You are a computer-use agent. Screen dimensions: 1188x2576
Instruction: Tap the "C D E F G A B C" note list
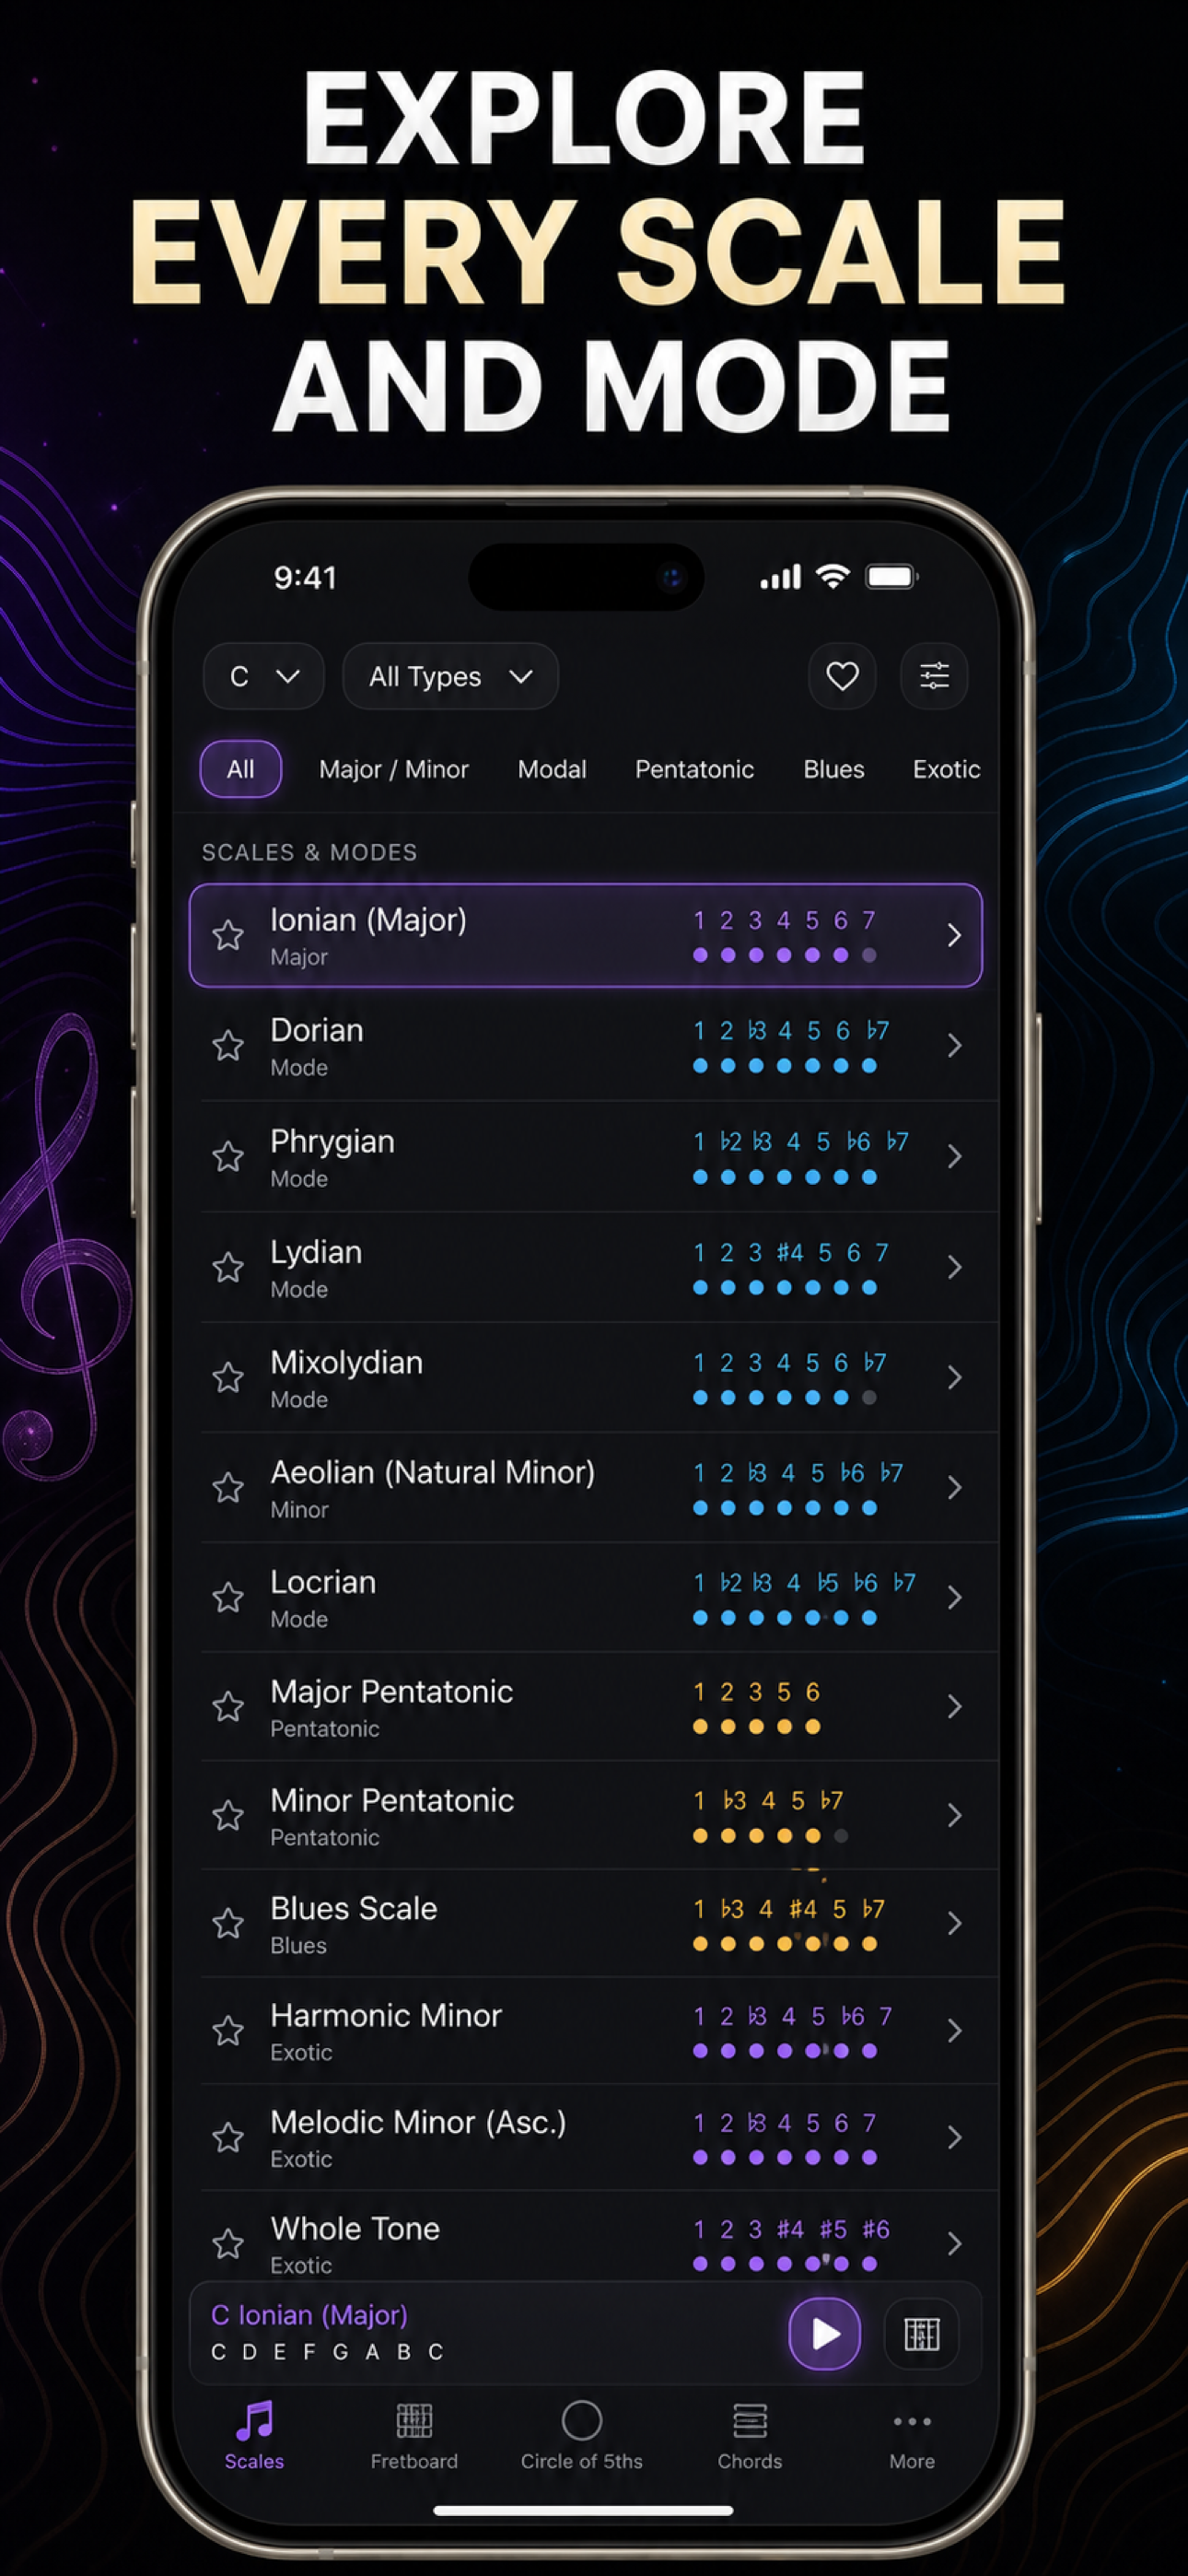pos(327,2353)
